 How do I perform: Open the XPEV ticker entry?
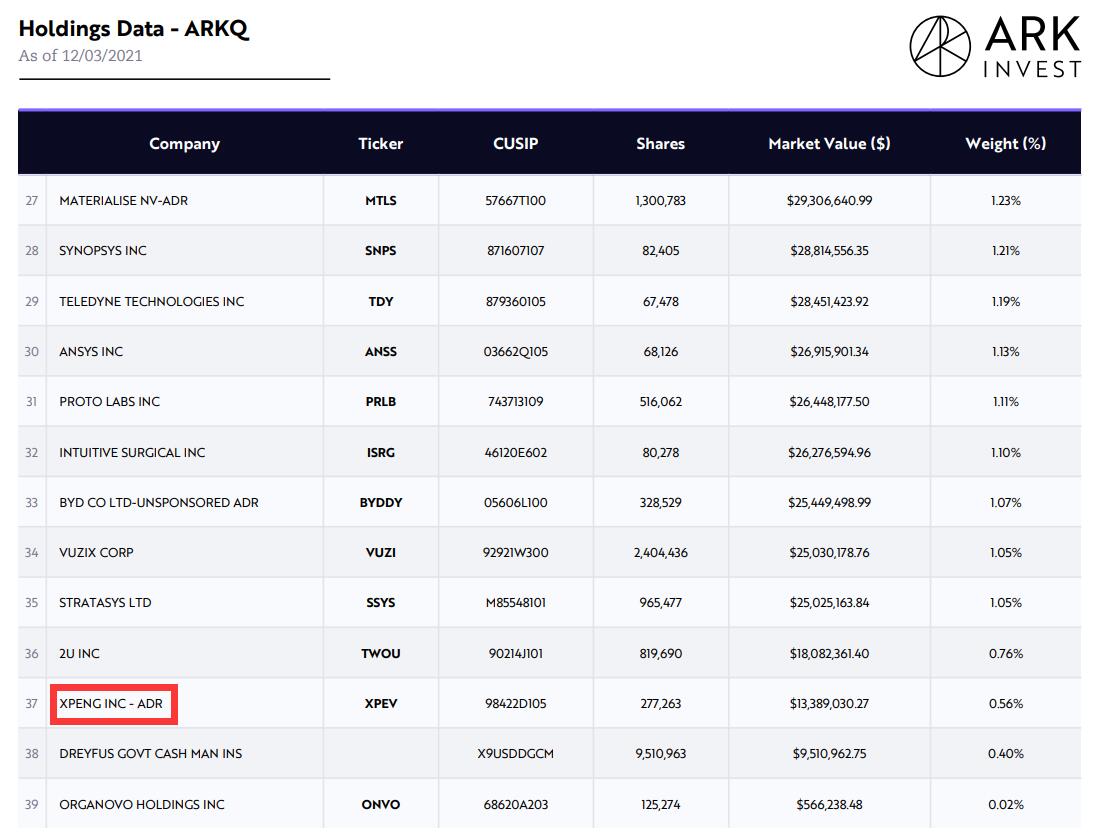point(380,703)
